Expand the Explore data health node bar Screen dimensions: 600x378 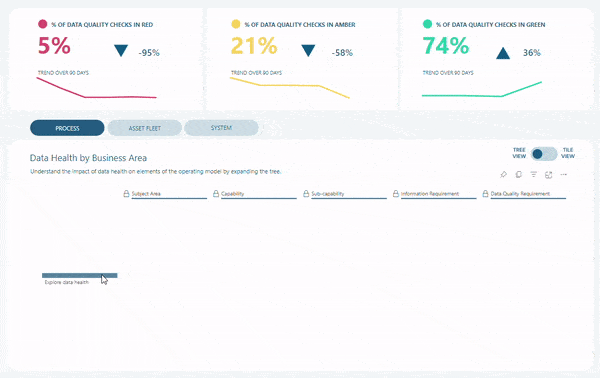tap(80, 275)
